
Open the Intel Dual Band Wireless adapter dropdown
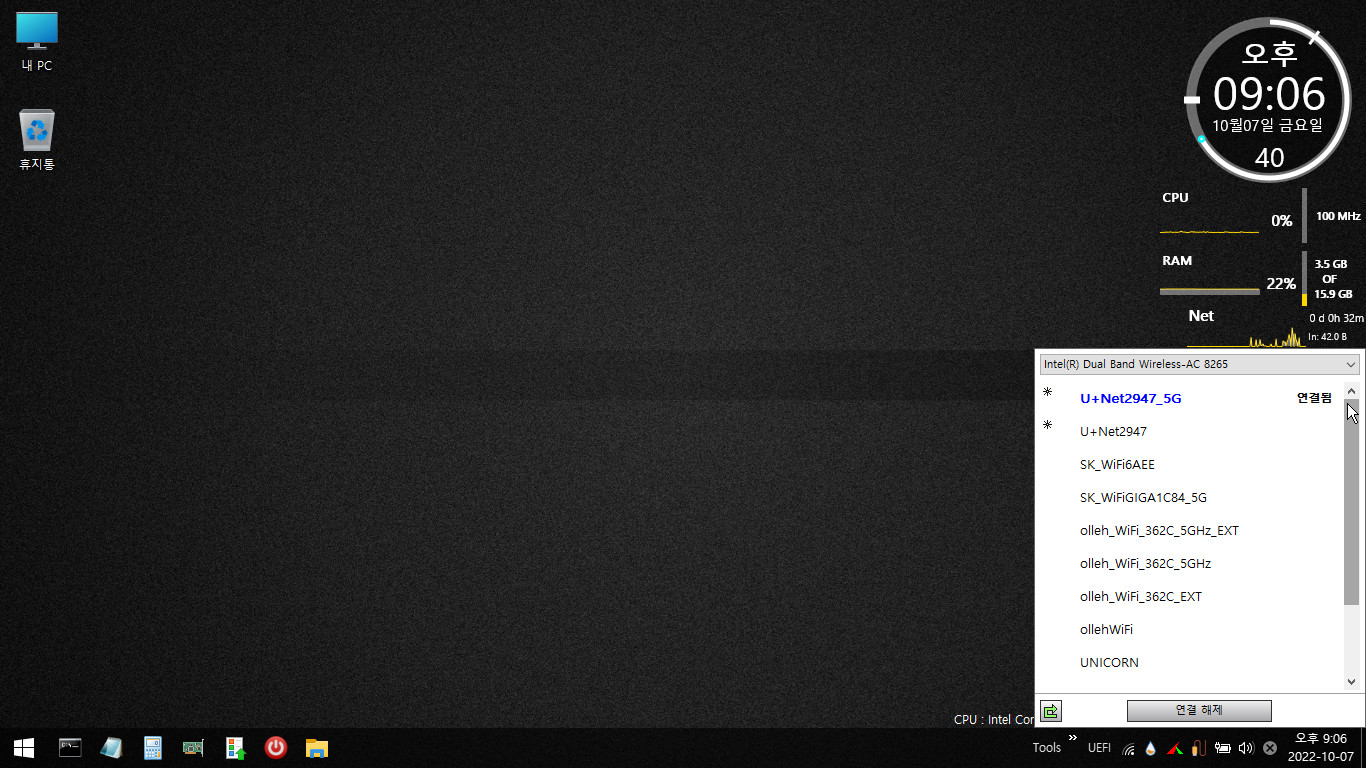pos(1199,364)
